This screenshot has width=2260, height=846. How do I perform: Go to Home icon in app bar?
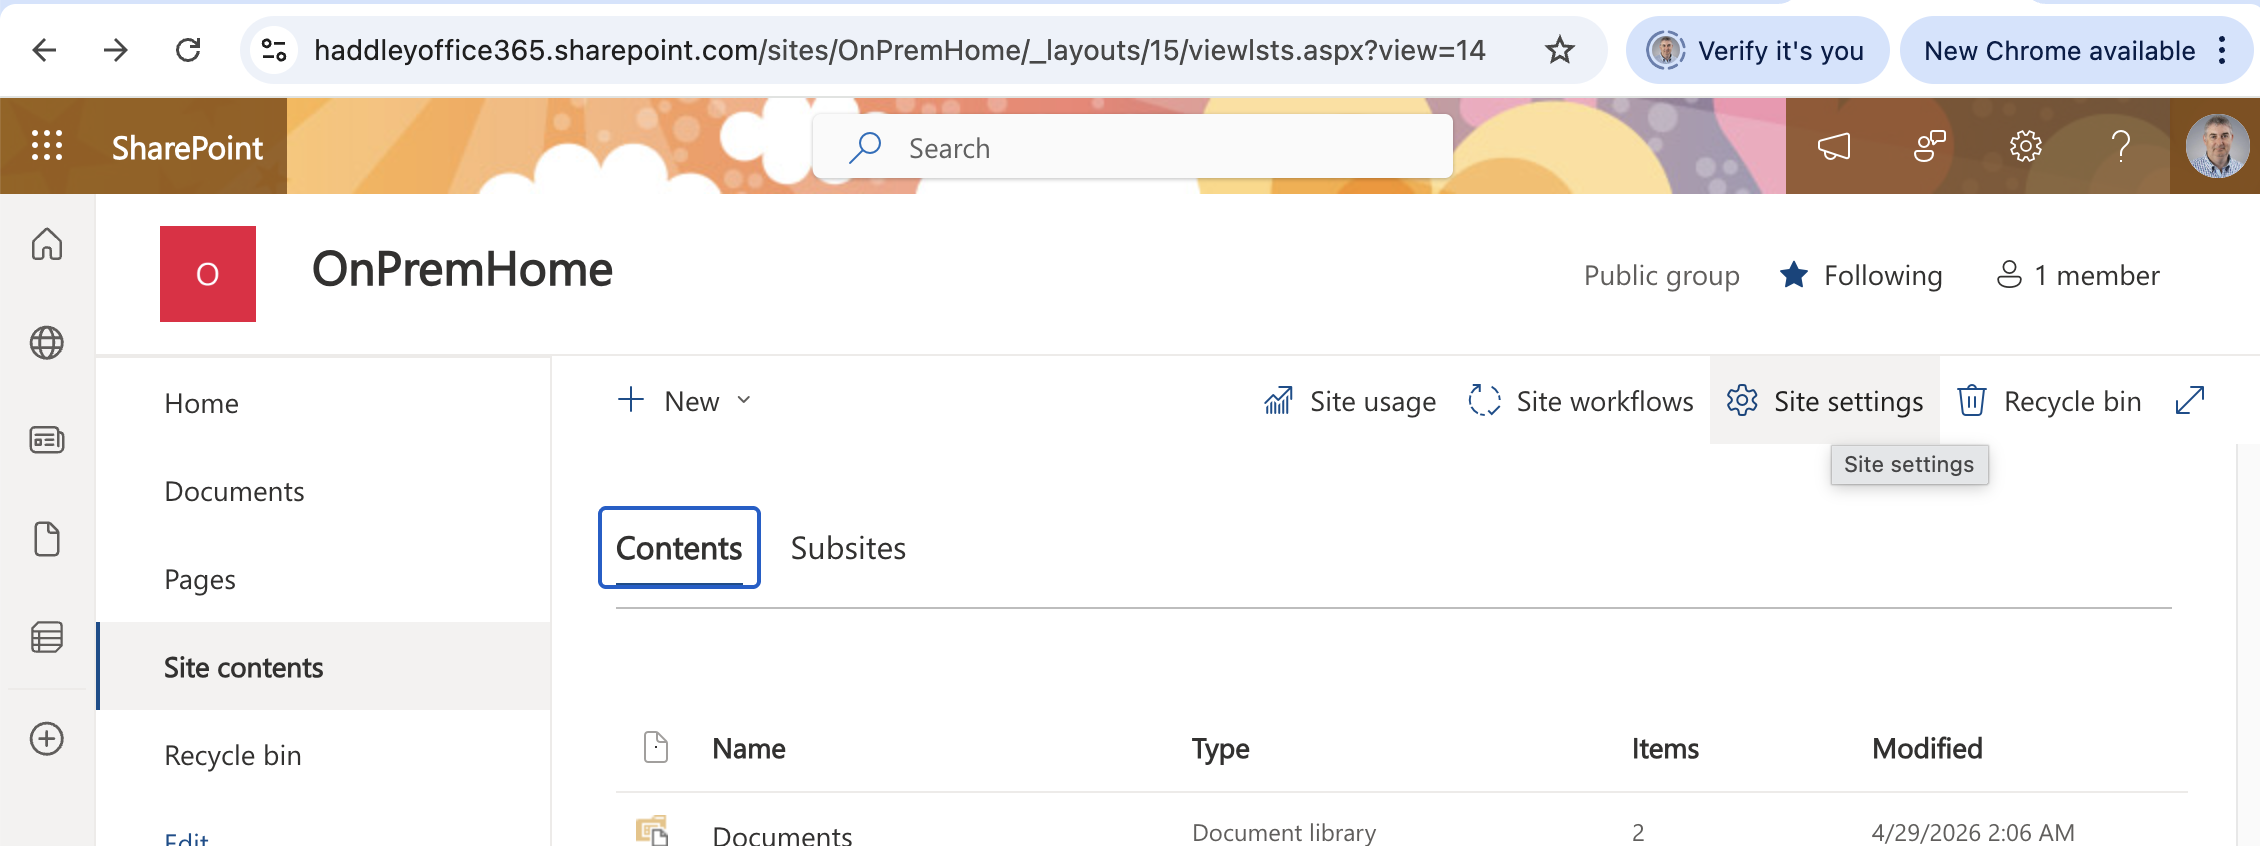tap(47, 243)
